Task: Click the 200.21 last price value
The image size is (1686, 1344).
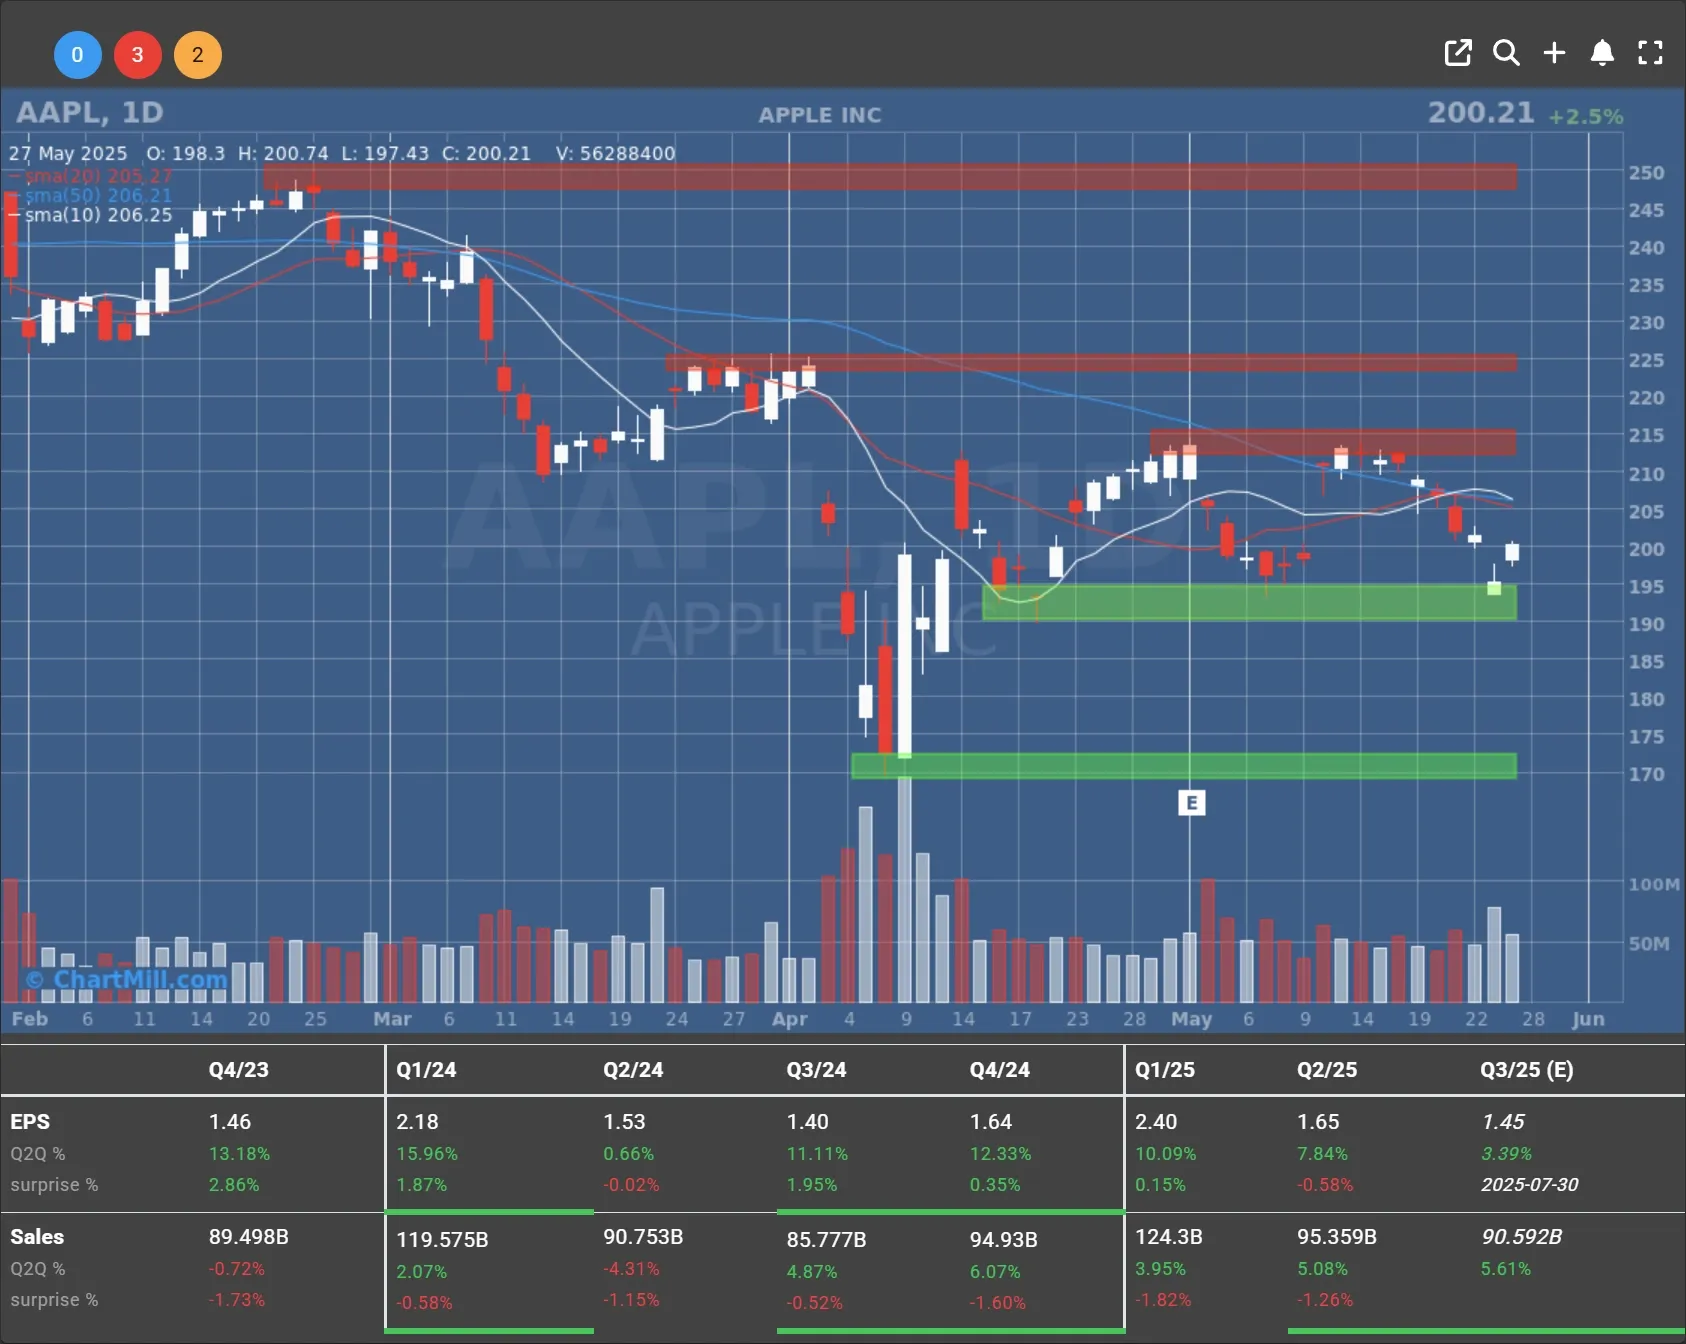Action: pyautogui.click(x=1481, y=112)
